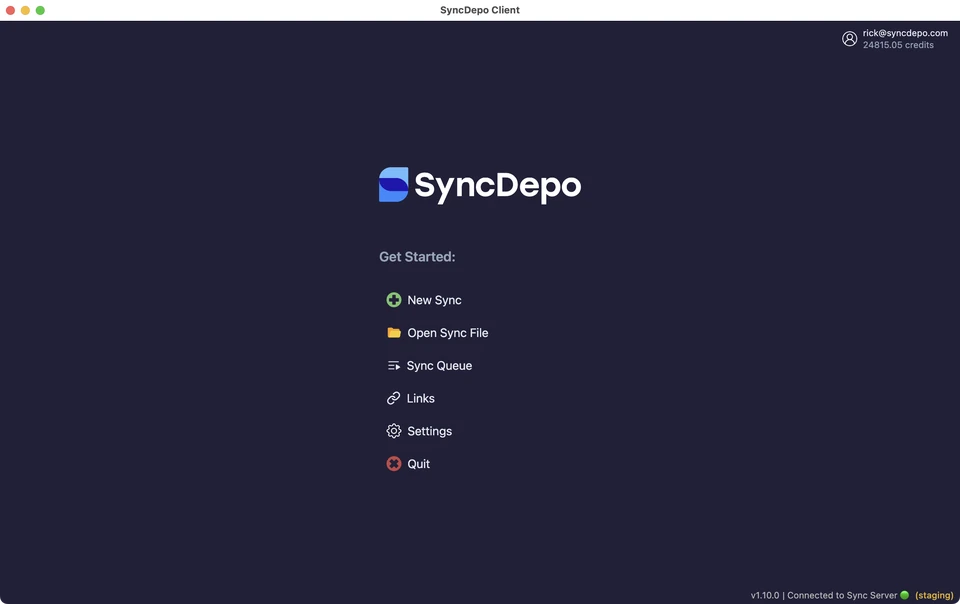Image resolution: width=960 pixels, height=604 pixels.
Task: Click the Settings gear icon
Action: [394, 431]
